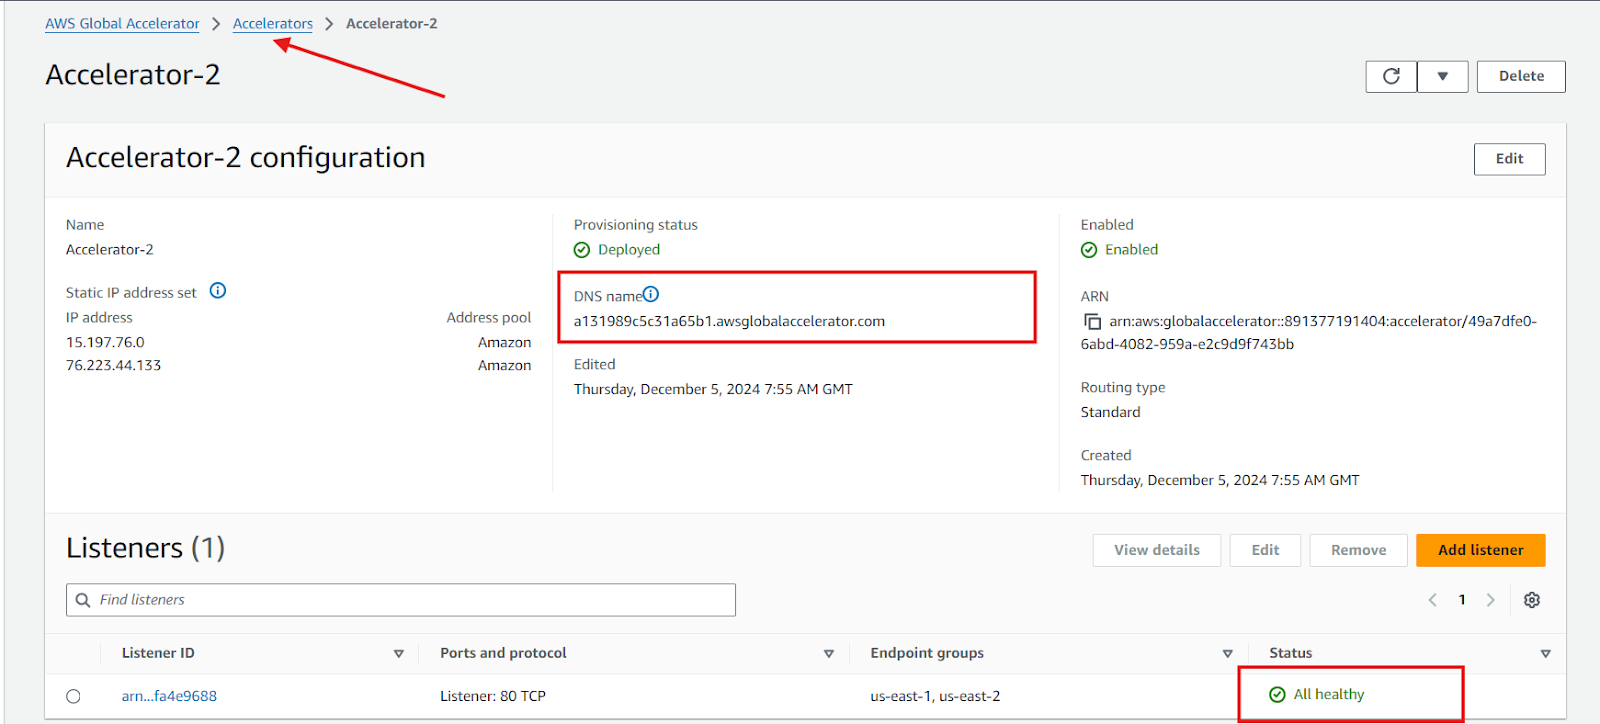This screenshot has width=1600, height=724.
Task: Select page 1 in listeners pagination
Action: pyautogui.click(x=1462, y=600)
